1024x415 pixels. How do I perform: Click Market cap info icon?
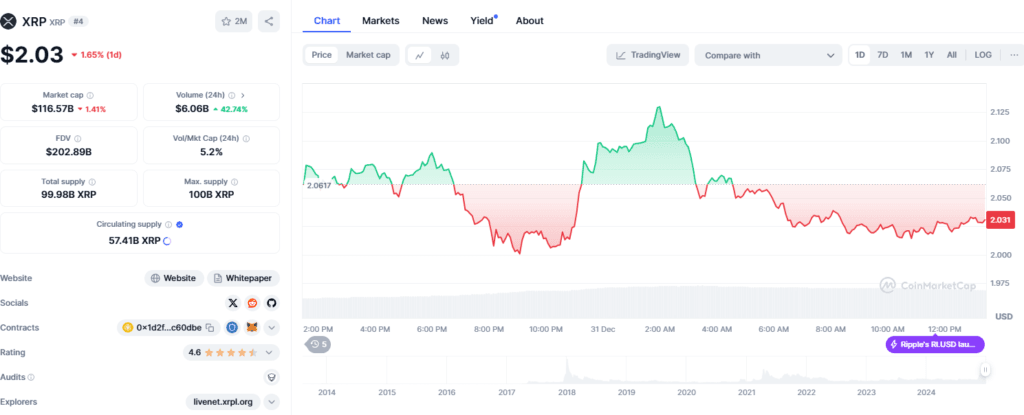click(x=90, y=95)
